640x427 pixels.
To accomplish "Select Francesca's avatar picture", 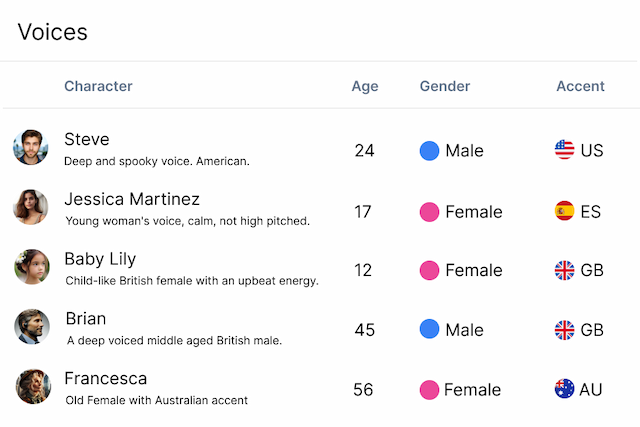I will click(31, 387).
